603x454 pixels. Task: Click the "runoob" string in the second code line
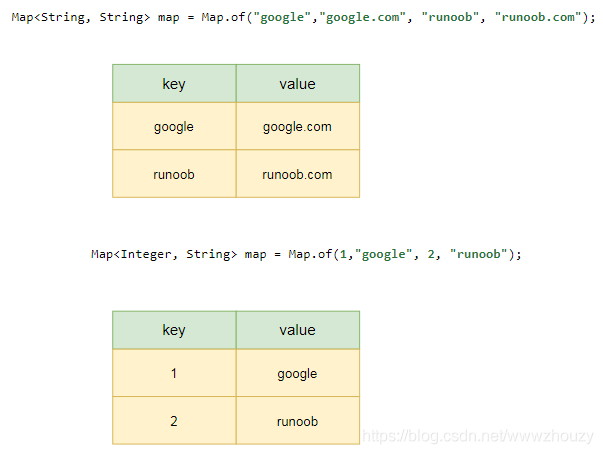tap(479, 254)
